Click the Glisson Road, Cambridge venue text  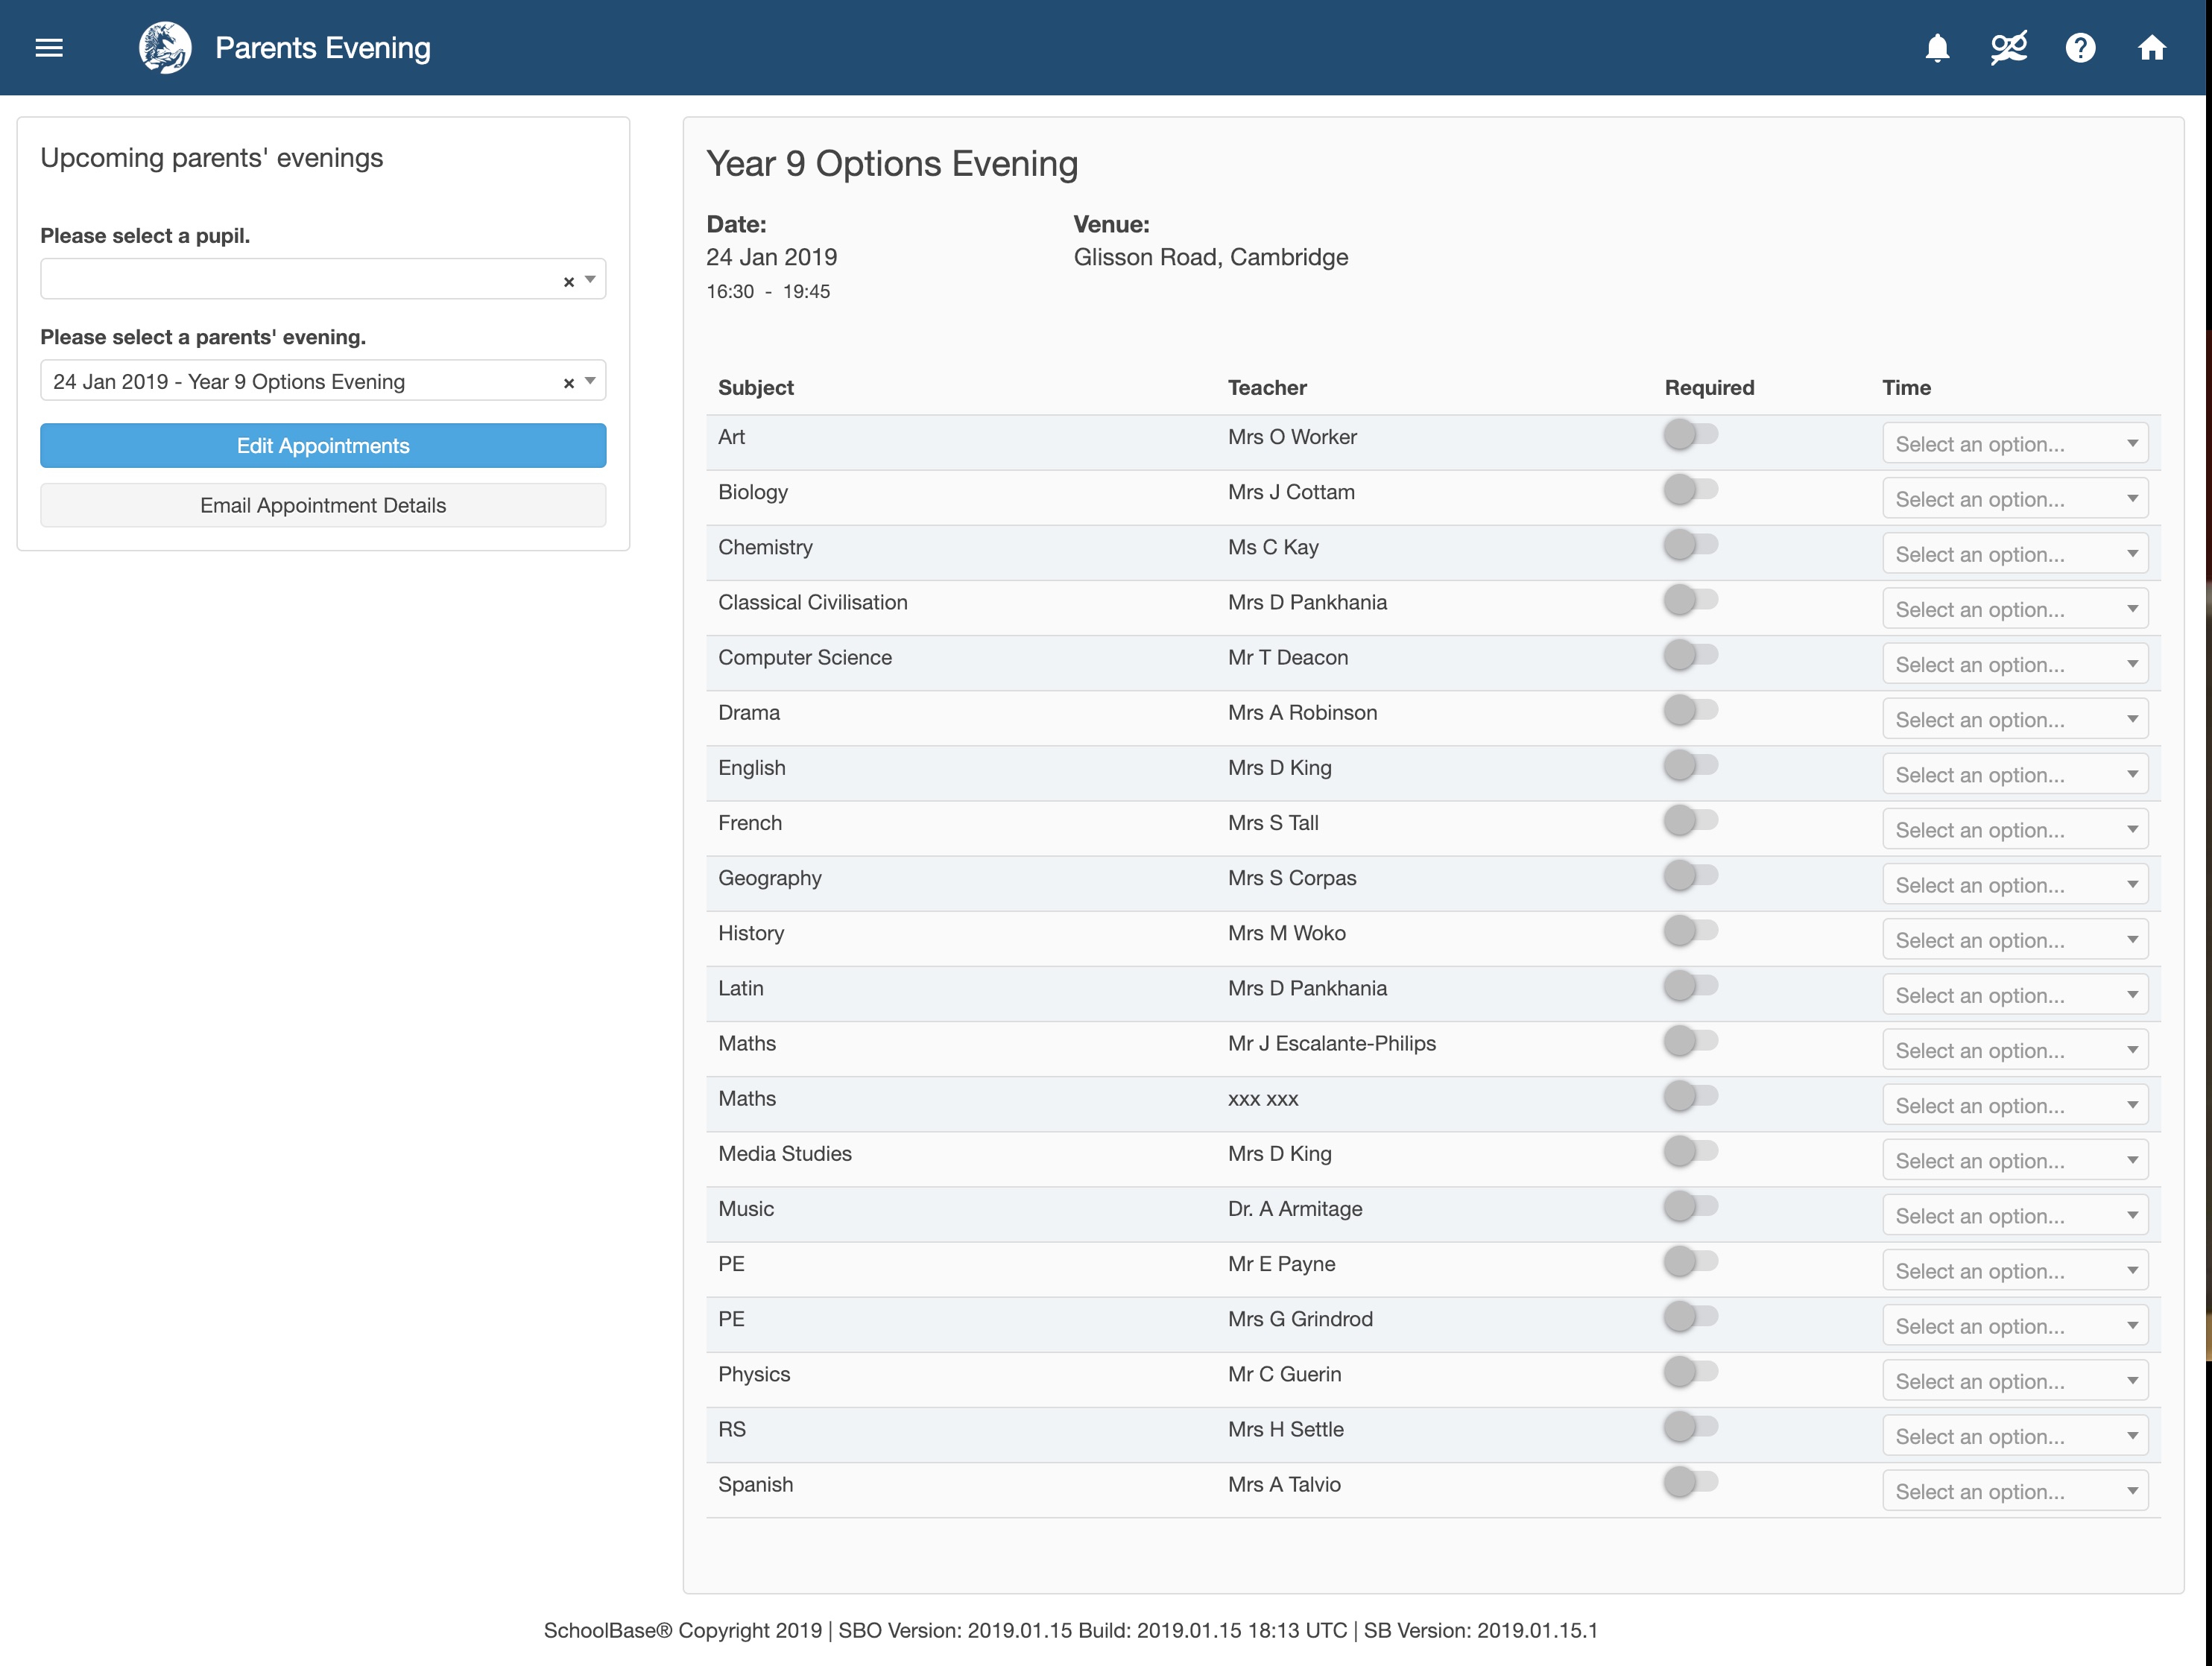click(x=1211, y=257)
